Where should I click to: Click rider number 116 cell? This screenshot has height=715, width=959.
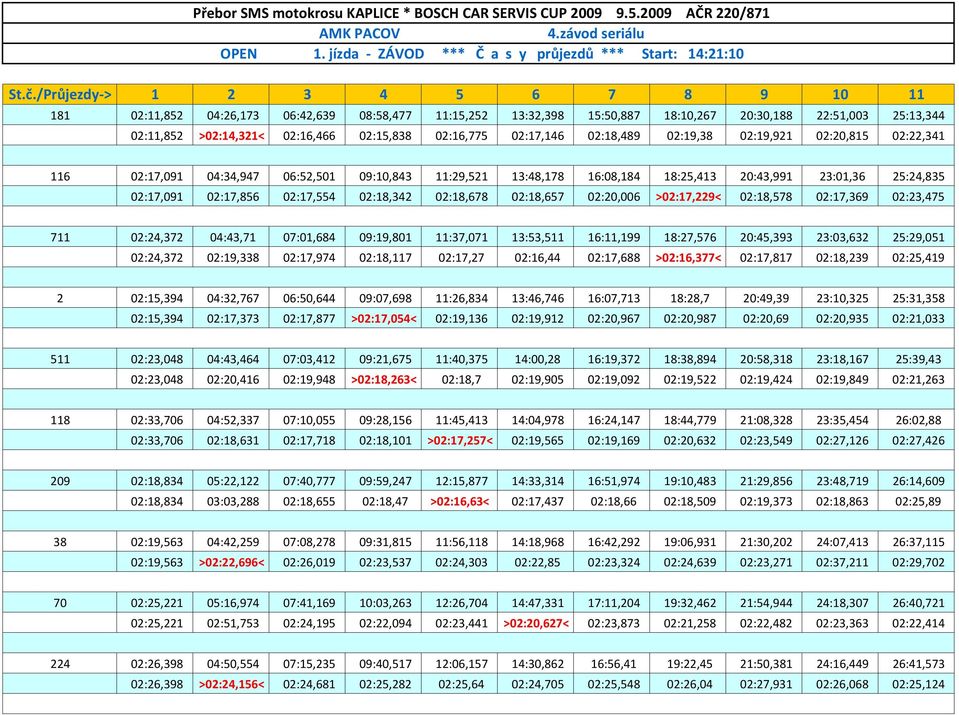point(60,176)
